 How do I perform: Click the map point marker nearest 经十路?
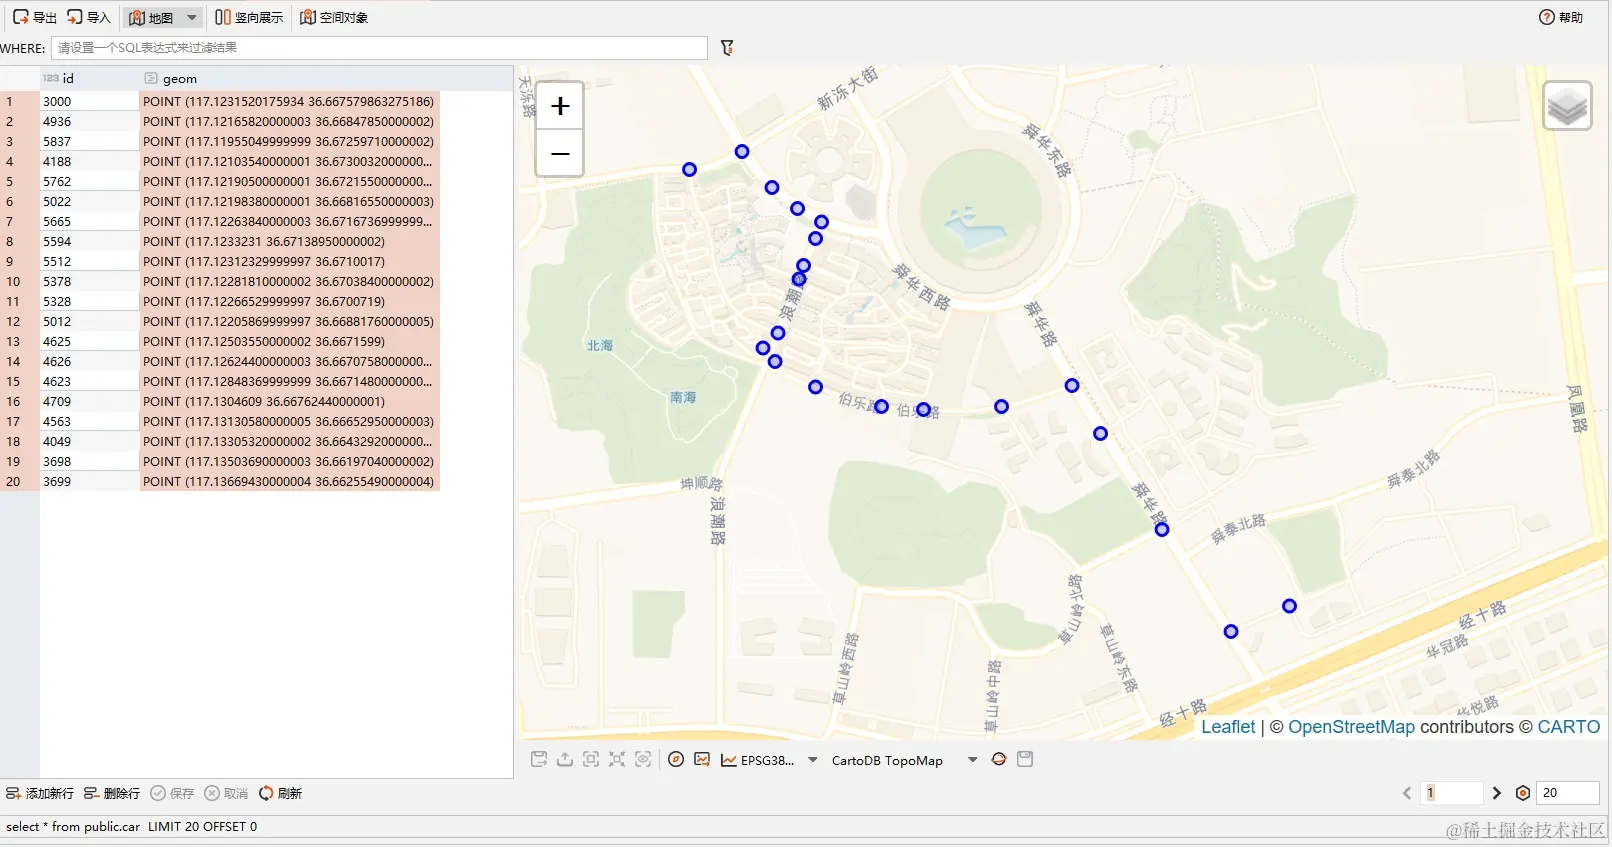[1231, 632]
